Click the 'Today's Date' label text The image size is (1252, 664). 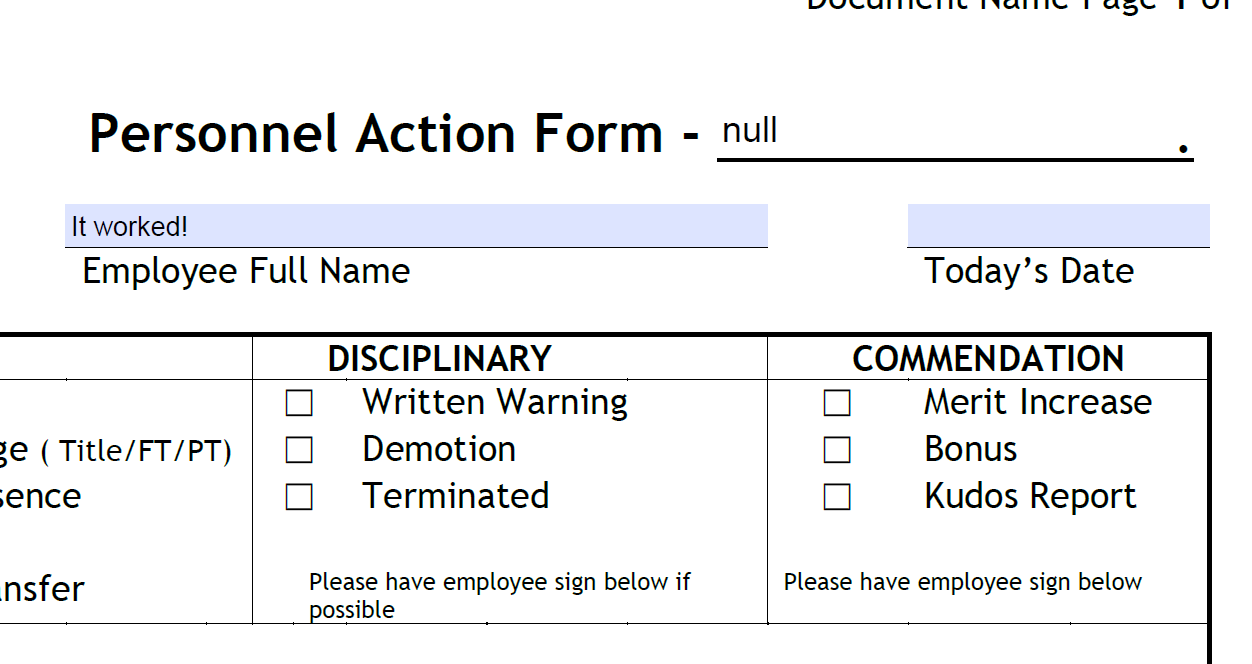pyautogui.click(x=1029, y=271)
